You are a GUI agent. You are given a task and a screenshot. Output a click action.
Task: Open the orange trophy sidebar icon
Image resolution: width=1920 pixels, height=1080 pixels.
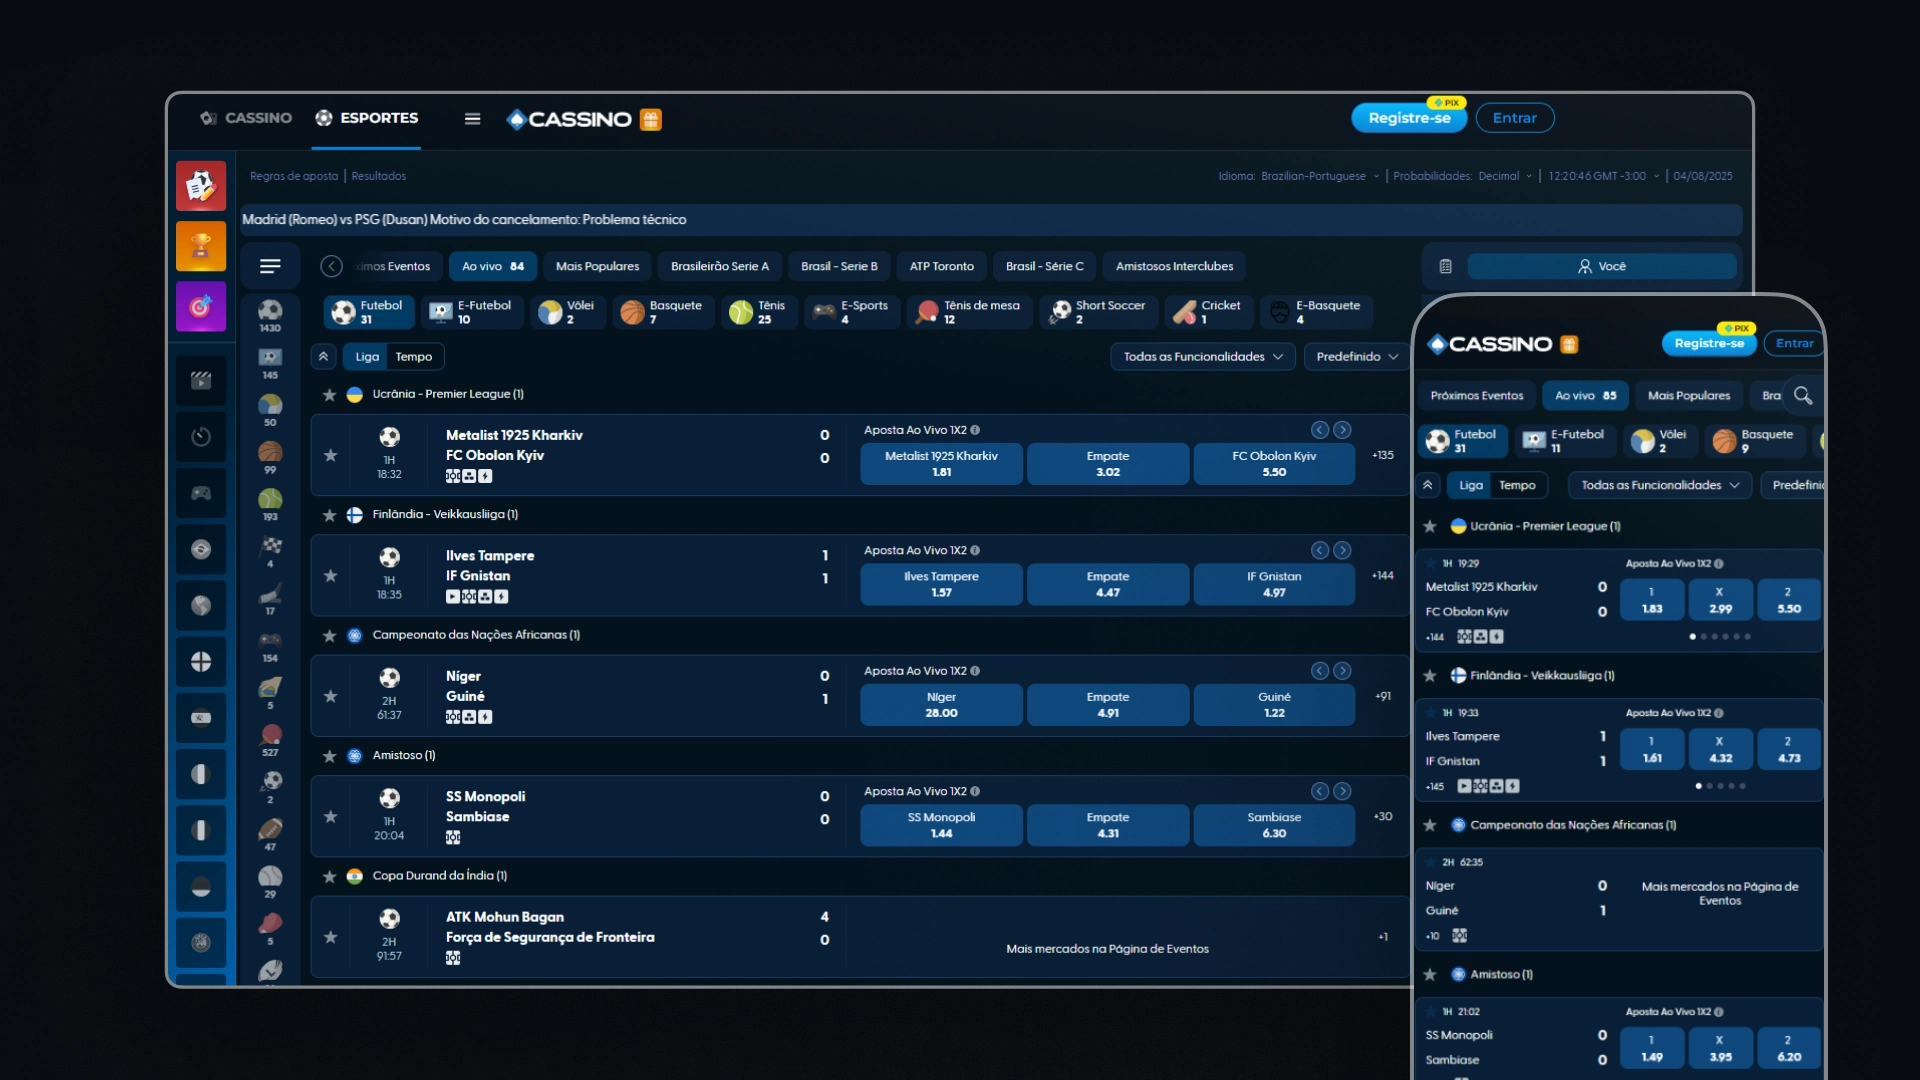click(201, 246)
